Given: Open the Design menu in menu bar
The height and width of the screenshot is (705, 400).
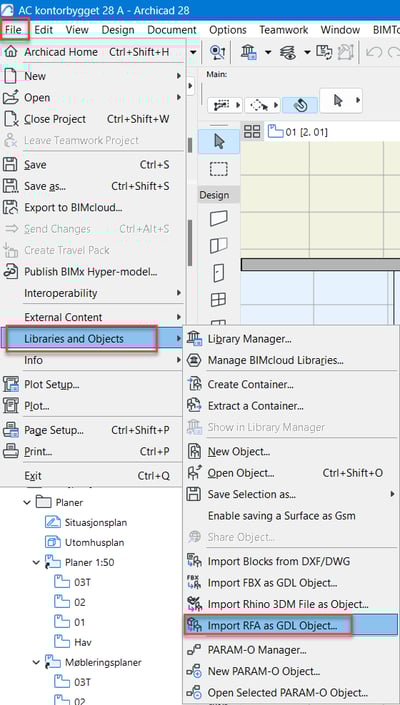Looking at the screenshot, I should [x=118, y=30].
